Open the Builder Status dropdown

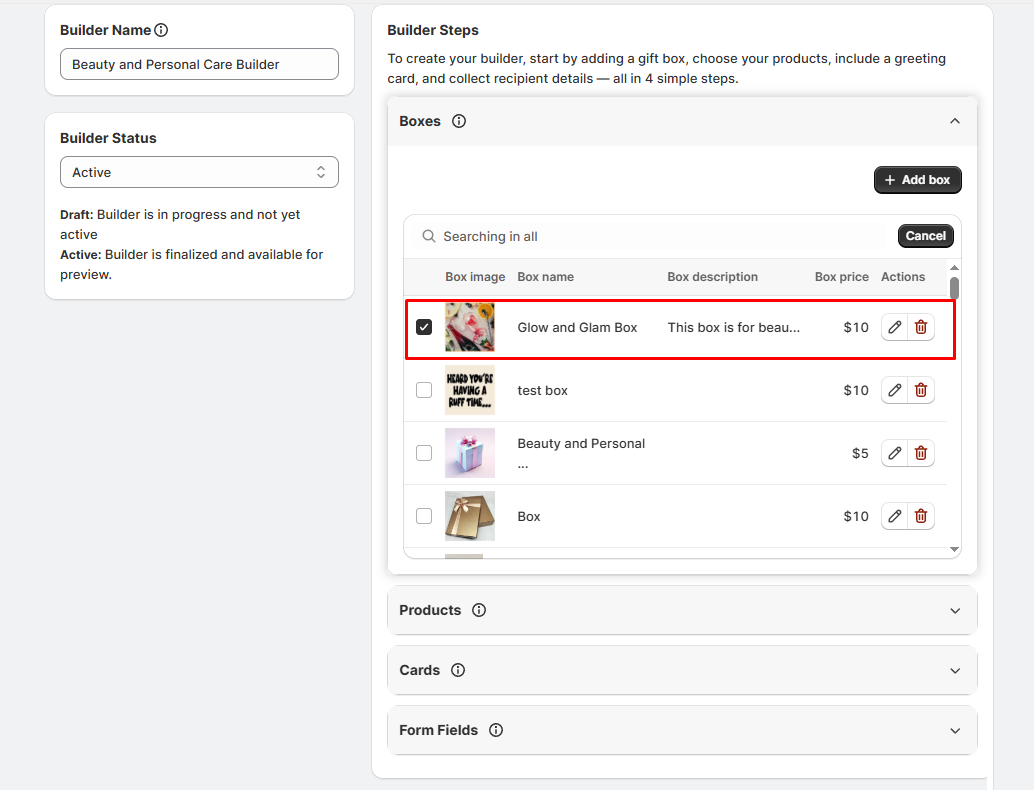(x=199, y=172)
